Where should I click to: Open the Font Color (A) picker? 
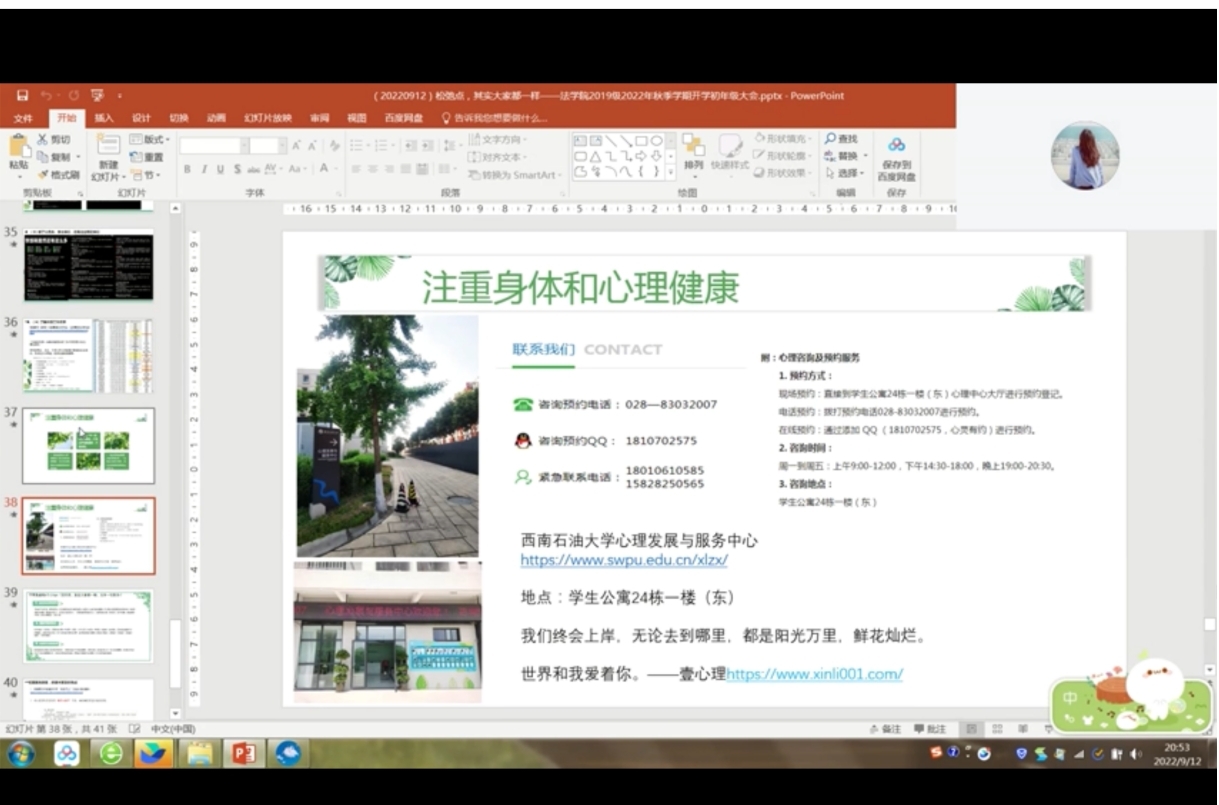[x=324, y=169]
